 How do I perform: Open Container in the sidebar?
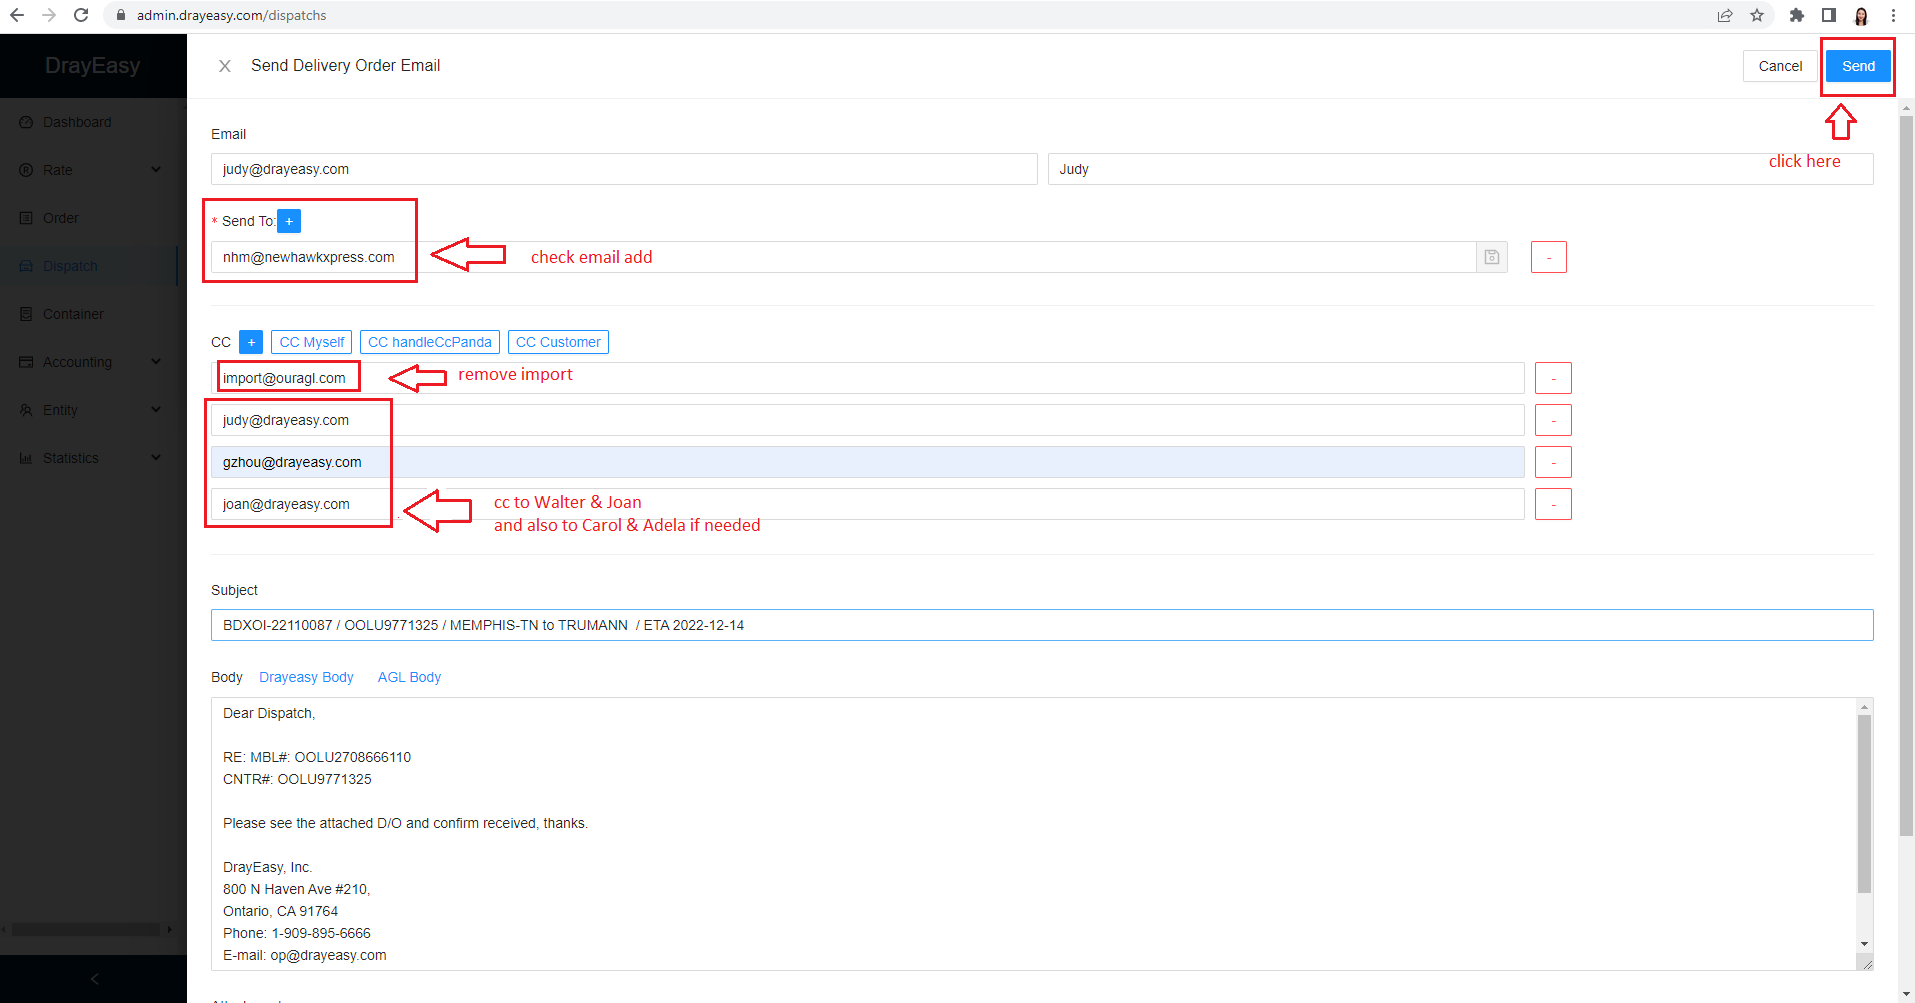coord(73,314)
